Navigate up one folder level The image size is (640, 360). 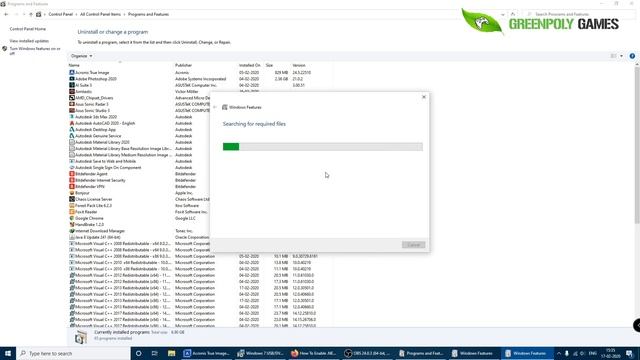point(31,14)
